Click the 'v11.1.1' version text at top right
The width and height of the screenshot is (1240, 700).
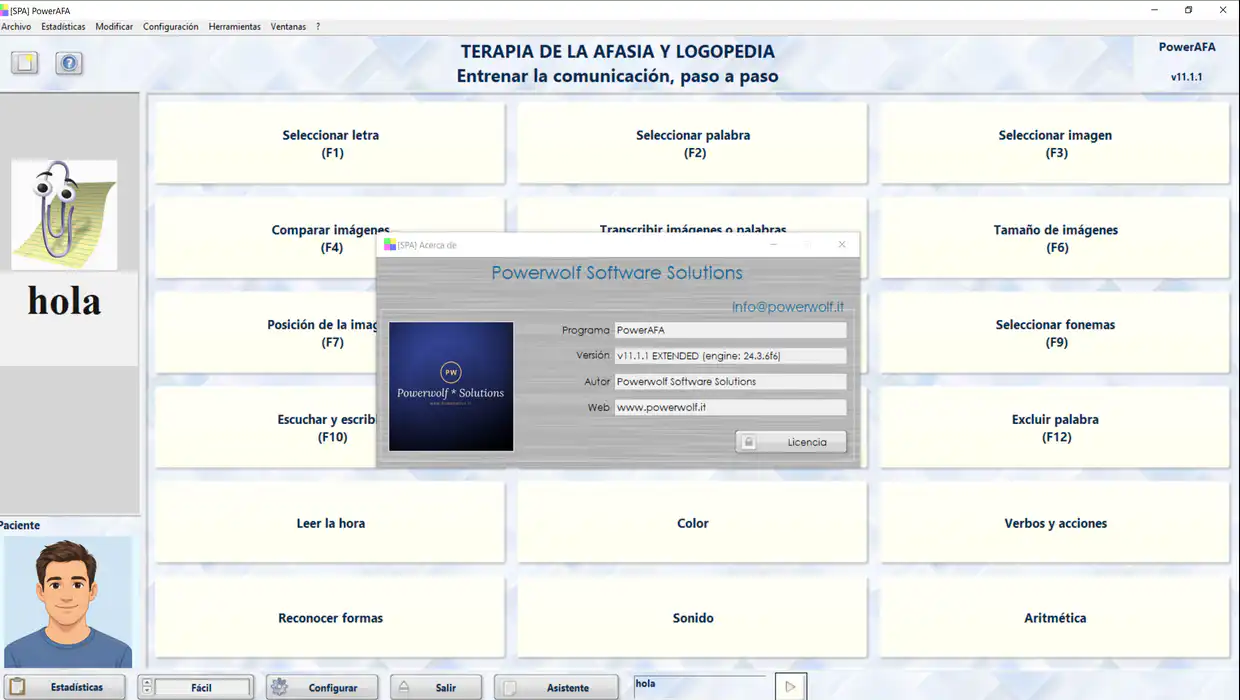tap(1186, 77)
